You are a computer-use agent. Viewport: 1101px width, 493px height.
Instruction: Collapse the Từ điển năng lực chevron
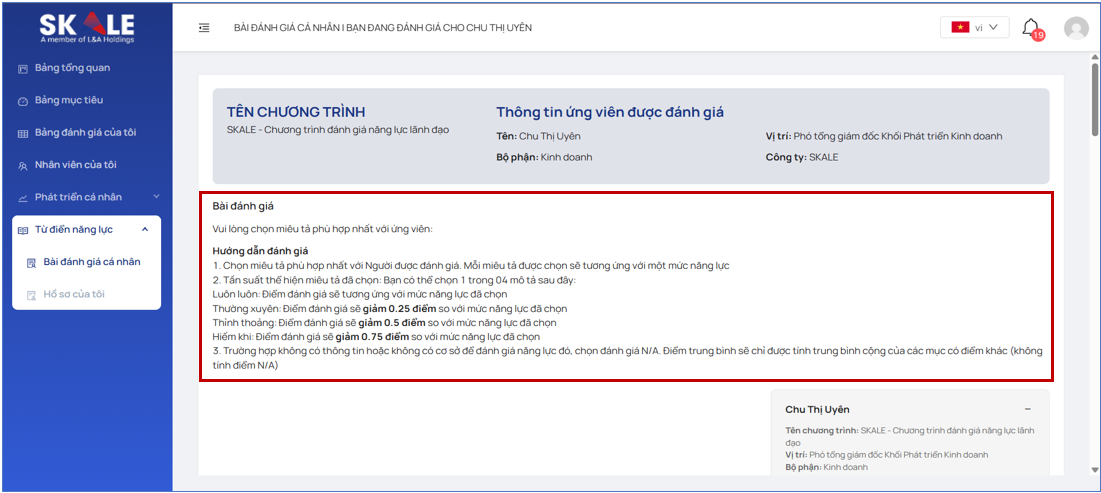pos(145,230)
